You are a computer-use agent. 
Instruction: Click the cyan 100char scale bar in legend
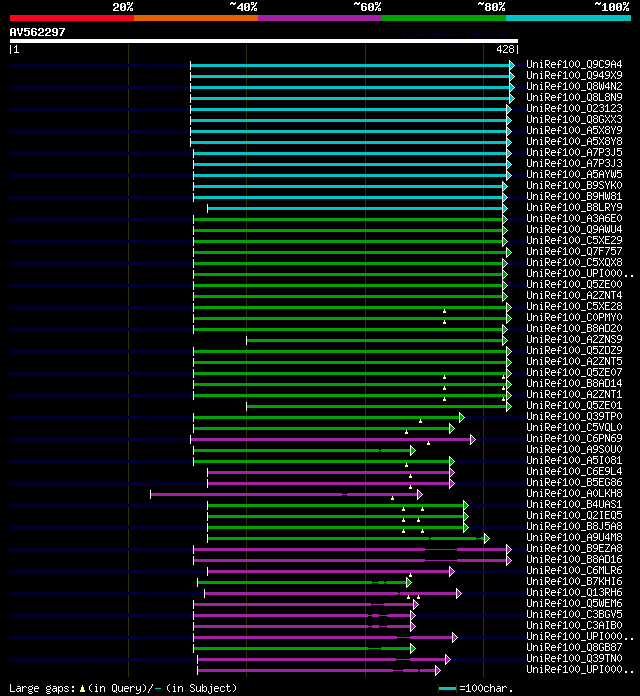pos(447,689)
